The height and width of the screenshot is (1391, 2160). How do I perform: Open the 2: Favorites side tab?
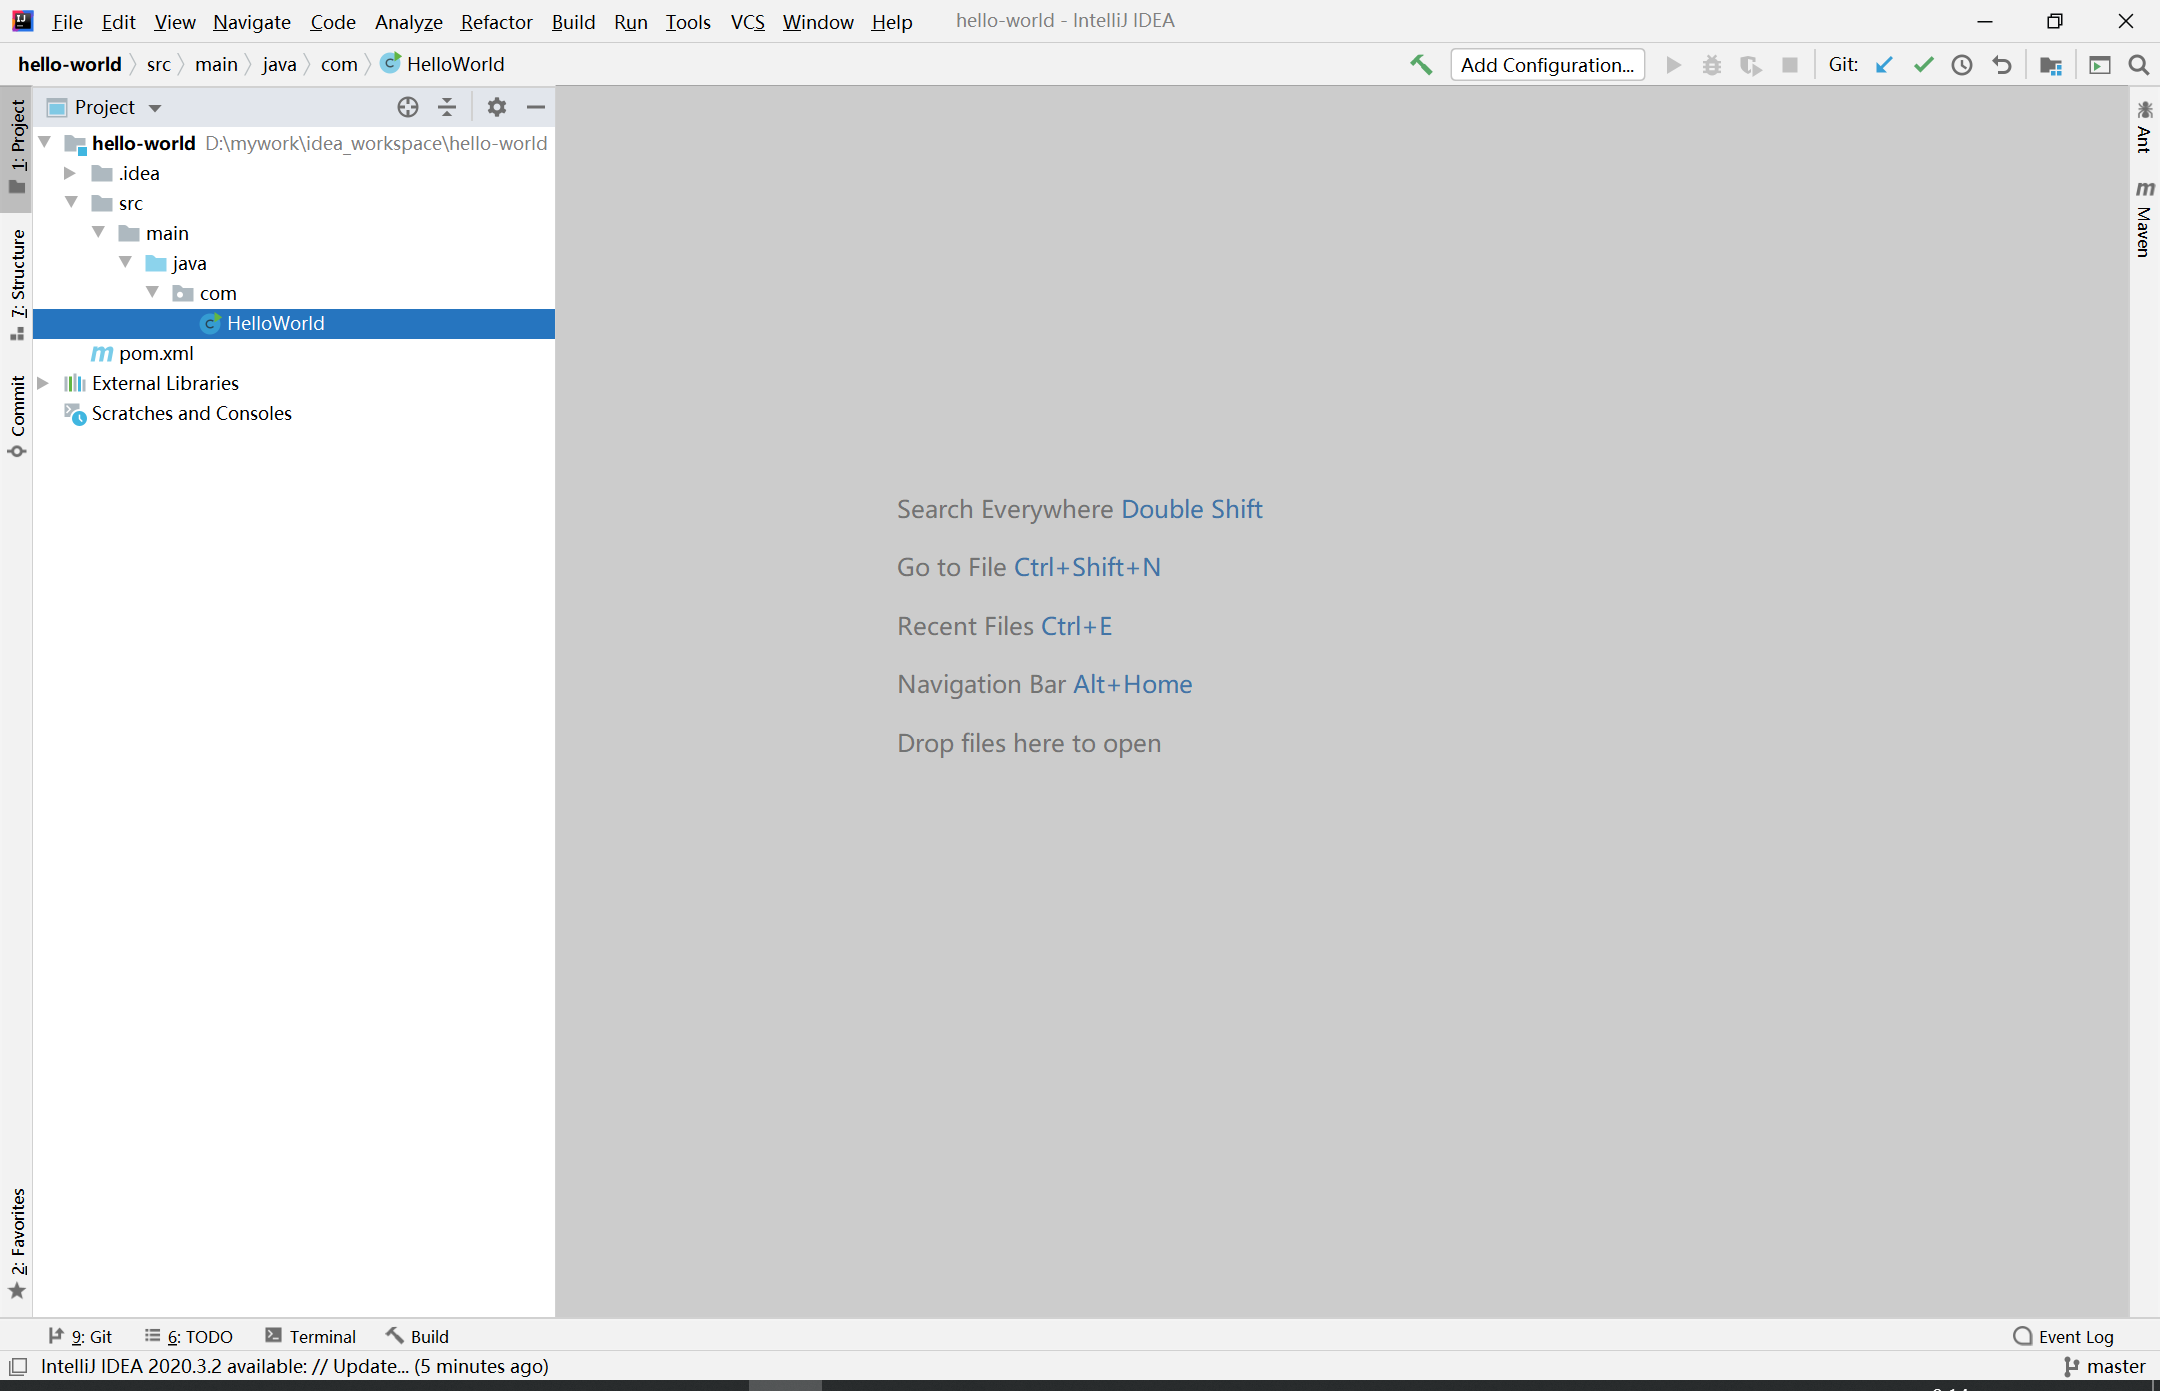point(17,1243)
